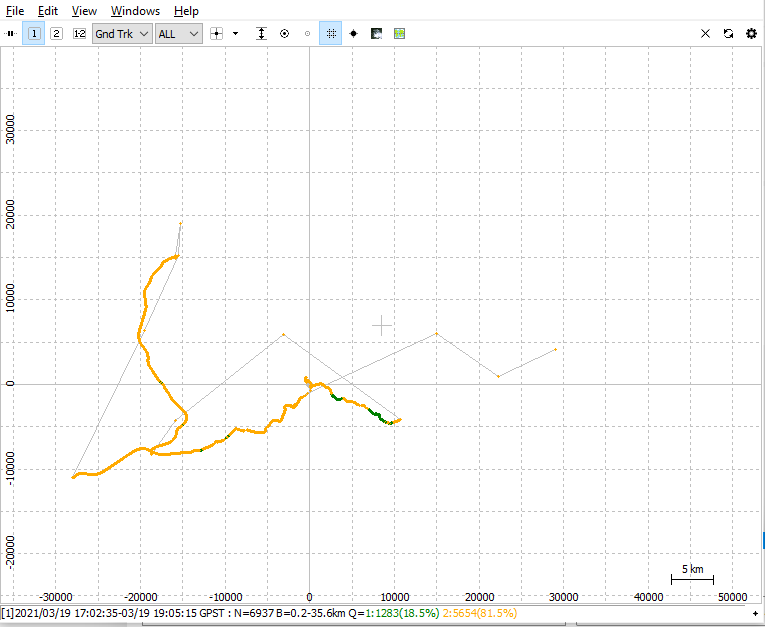Click the show track point target icon
Image resolution: width=765 pixels, height=627 pixels.
coord(284,34)
